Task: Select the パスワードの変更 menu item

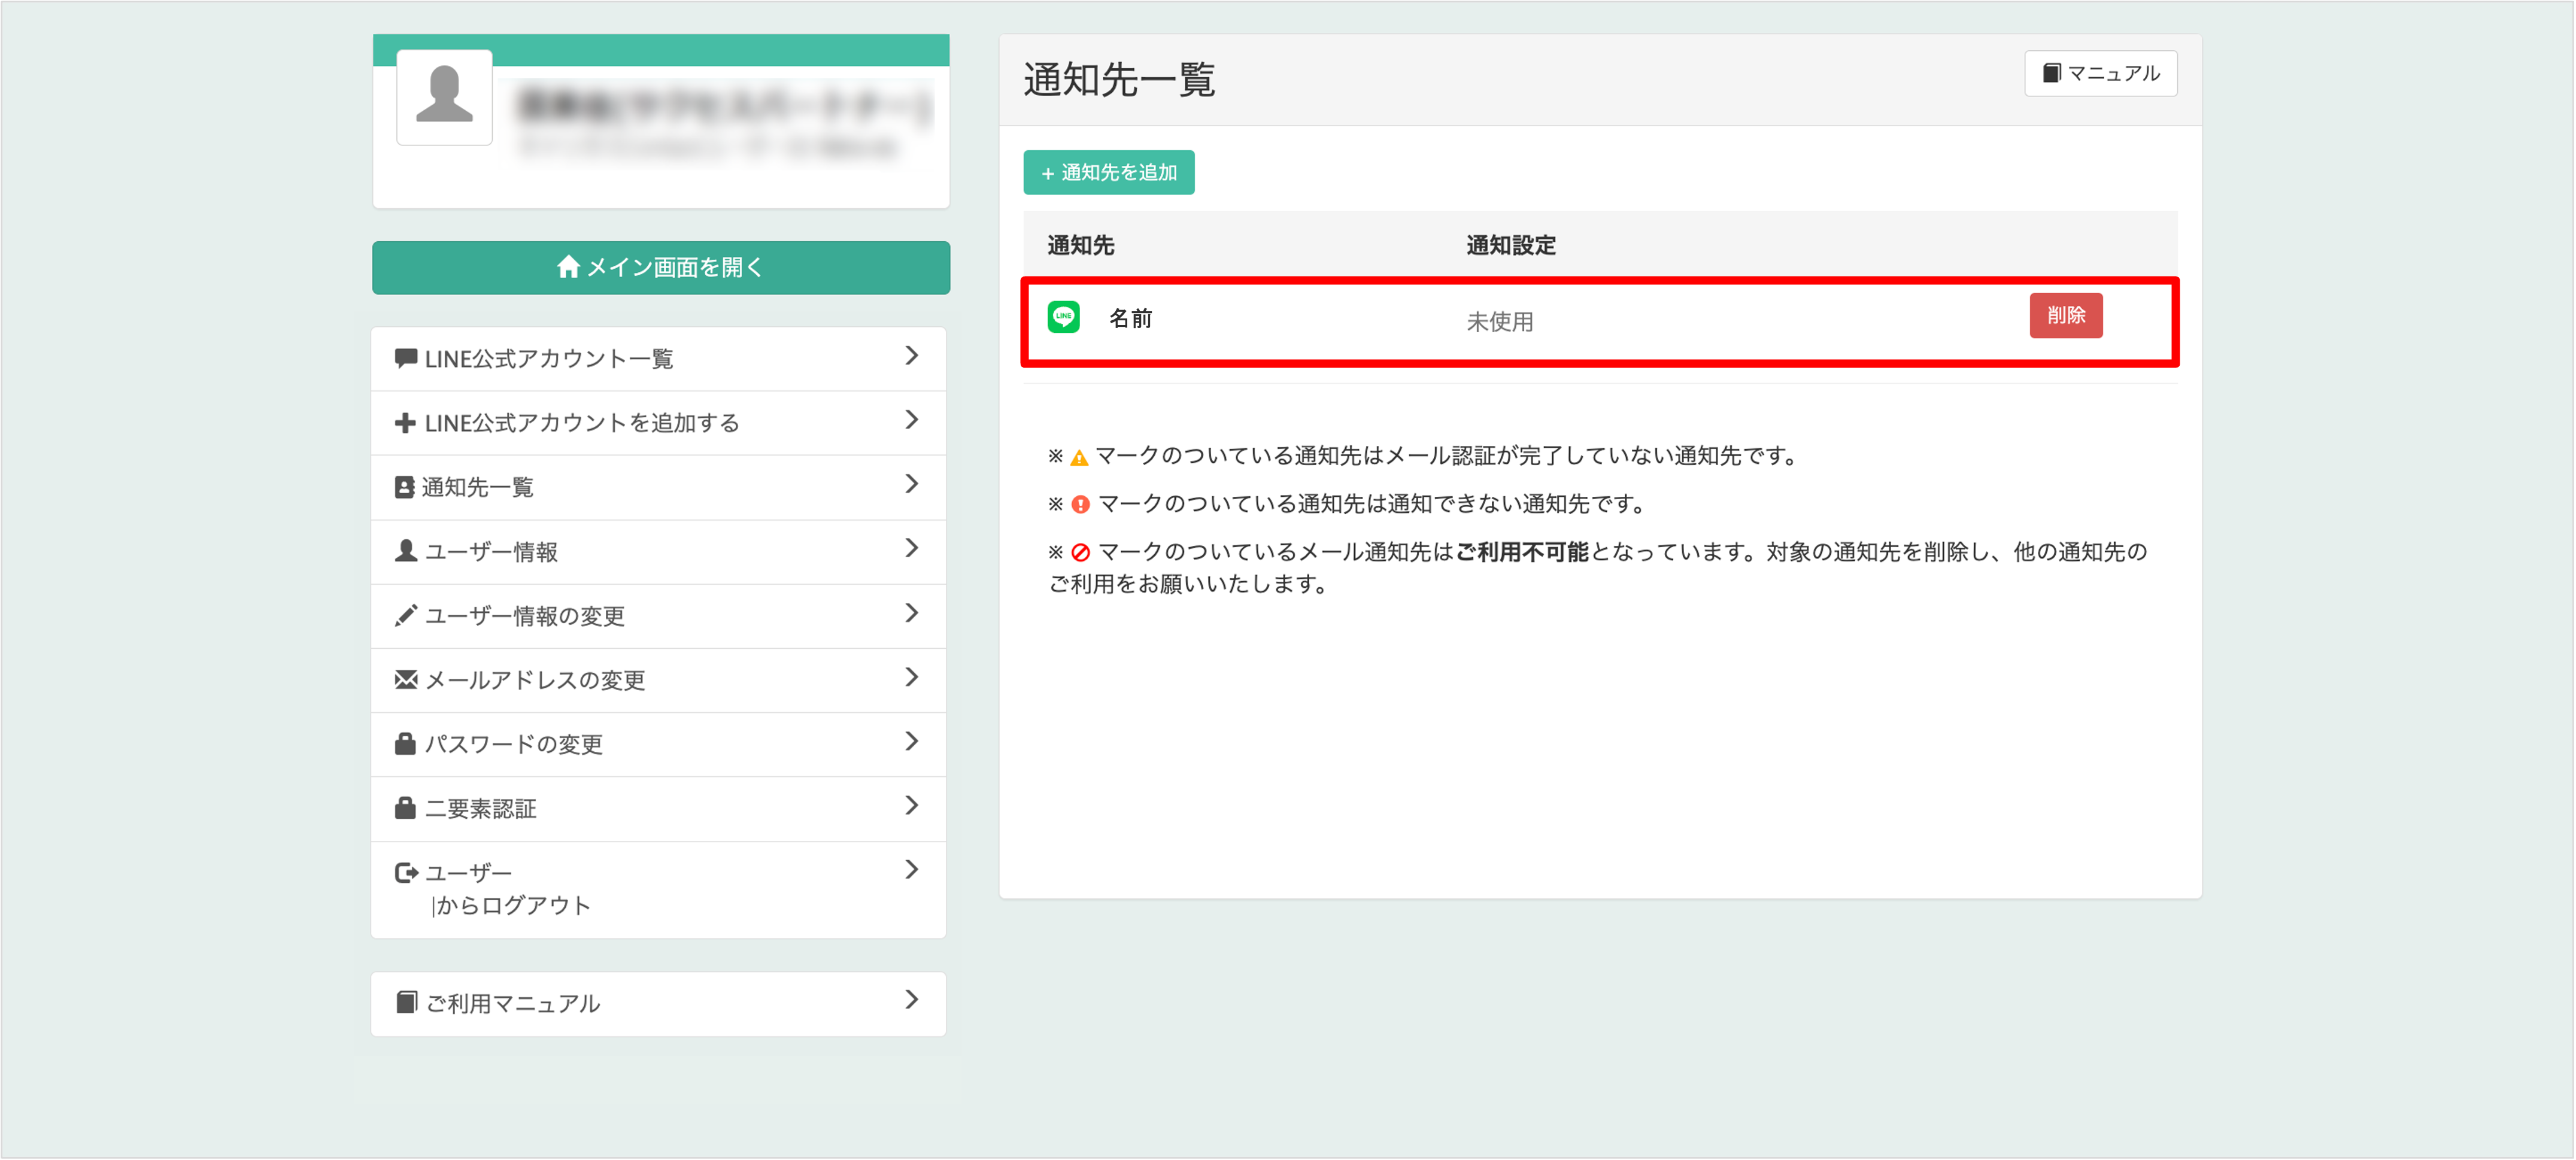Action: coord(514,745)
